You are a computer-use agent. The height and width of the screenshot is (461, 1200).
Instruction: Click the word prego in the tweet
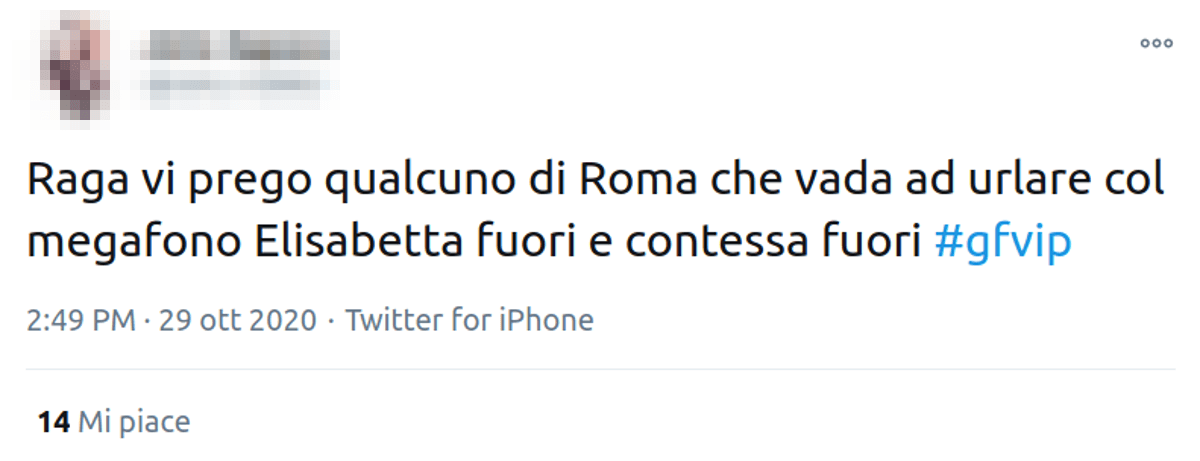231,183
